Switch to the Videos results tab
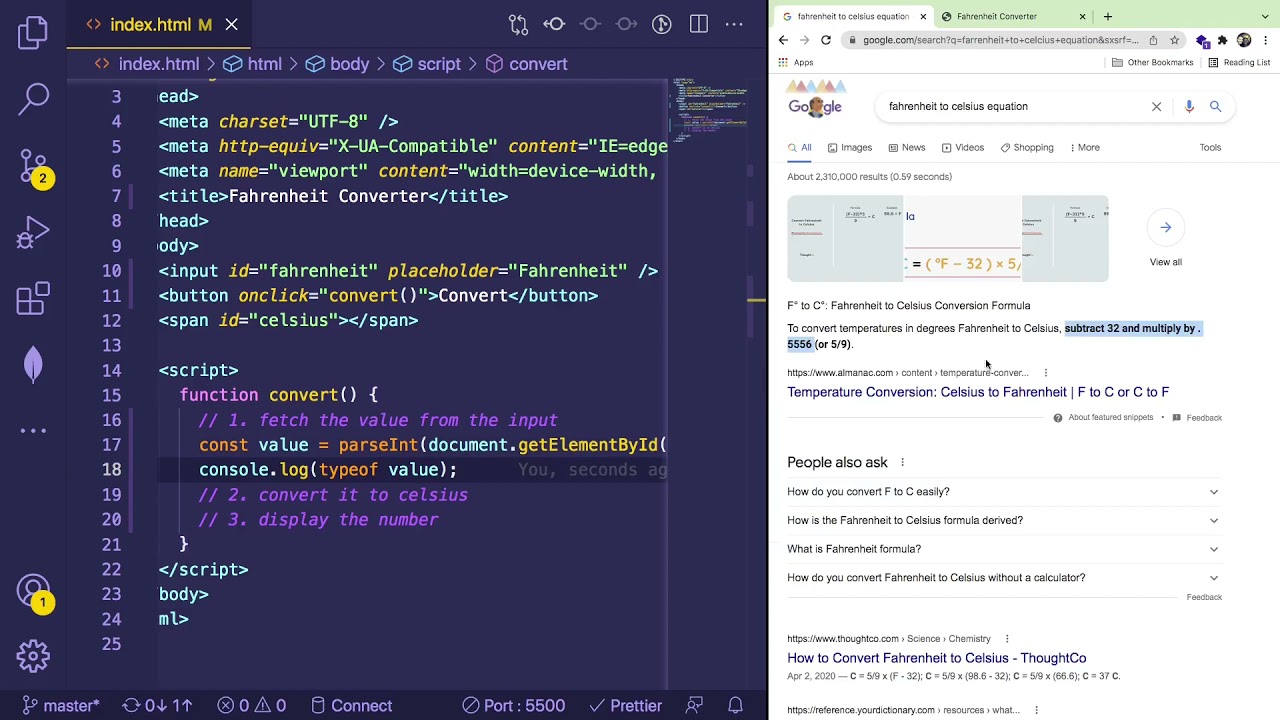1280x720 pixels. pyautogui.click(x=963, y=147)
